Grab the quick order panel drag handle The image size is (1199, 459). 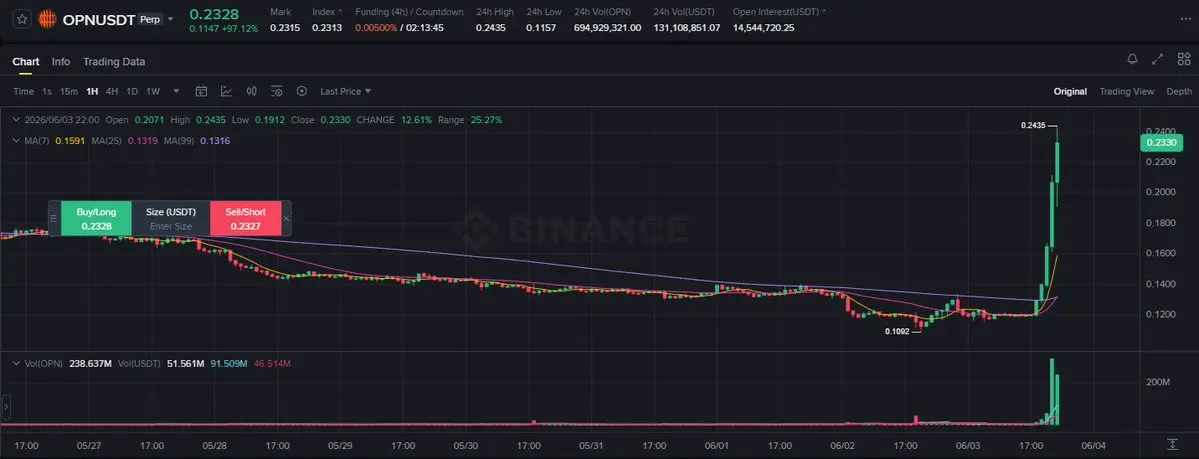point(54,218)
